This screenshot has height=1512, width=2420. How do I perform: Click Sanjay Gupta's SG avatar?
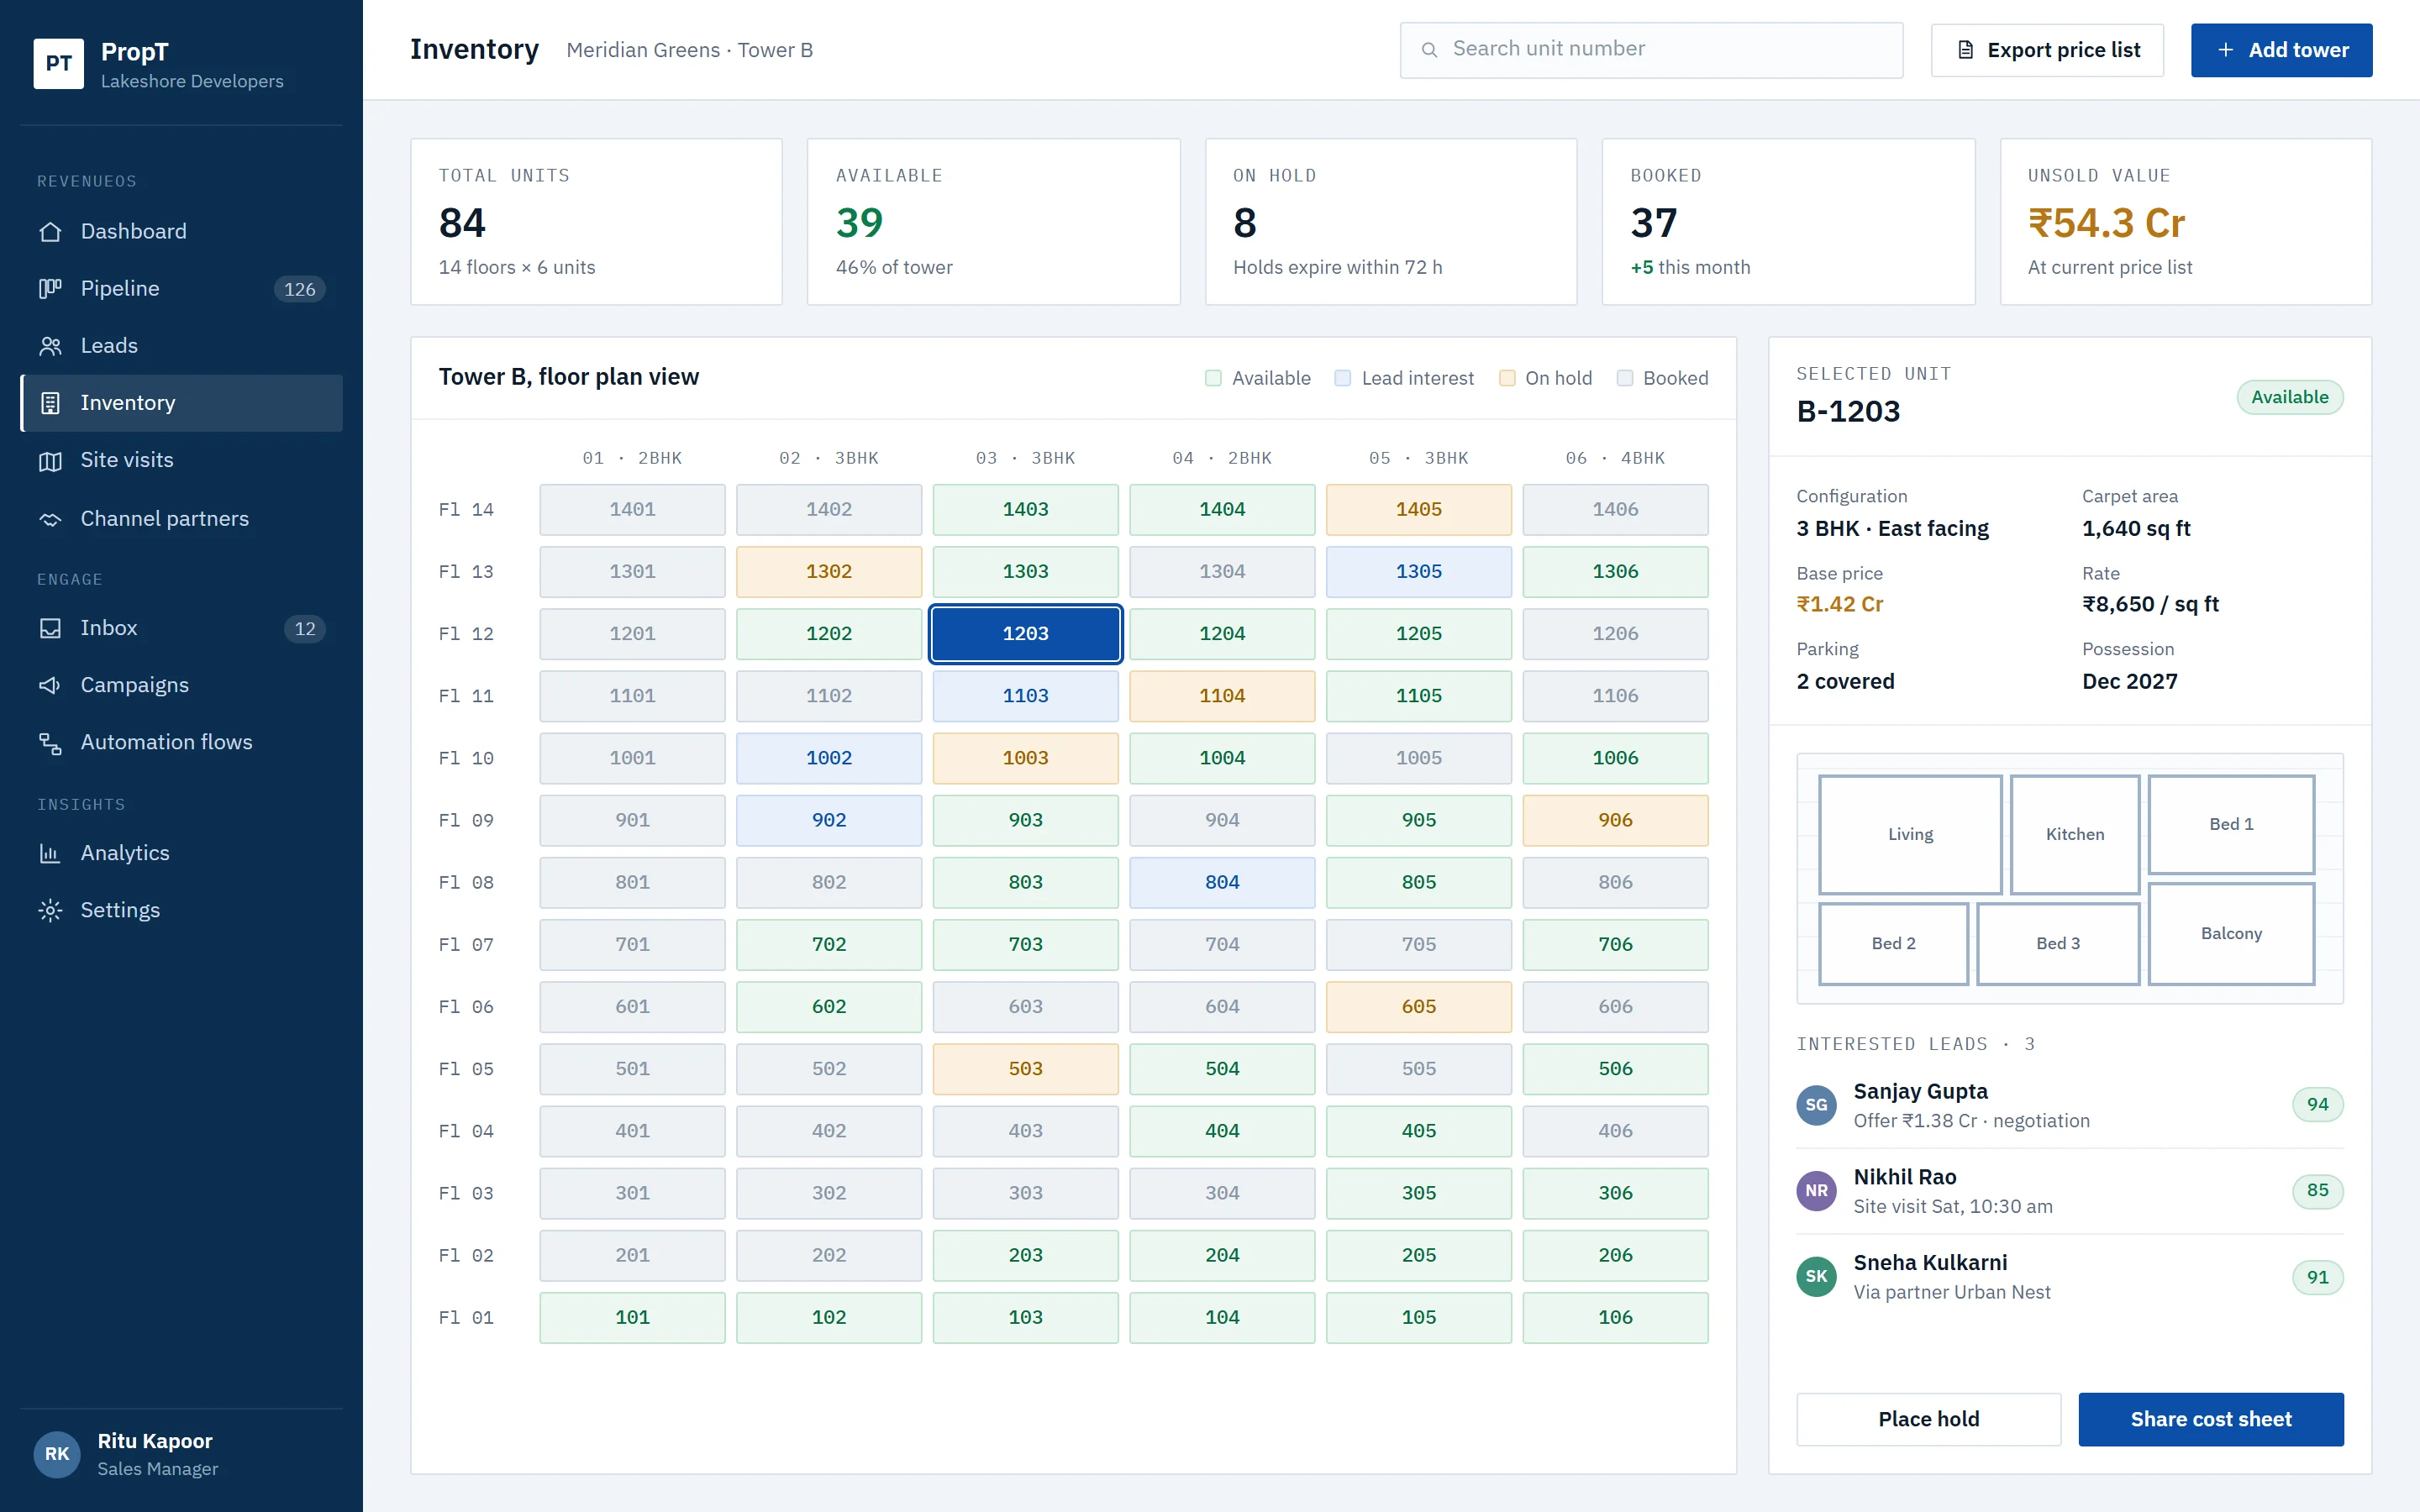pyautogui.click(x=1816, y=1105)
